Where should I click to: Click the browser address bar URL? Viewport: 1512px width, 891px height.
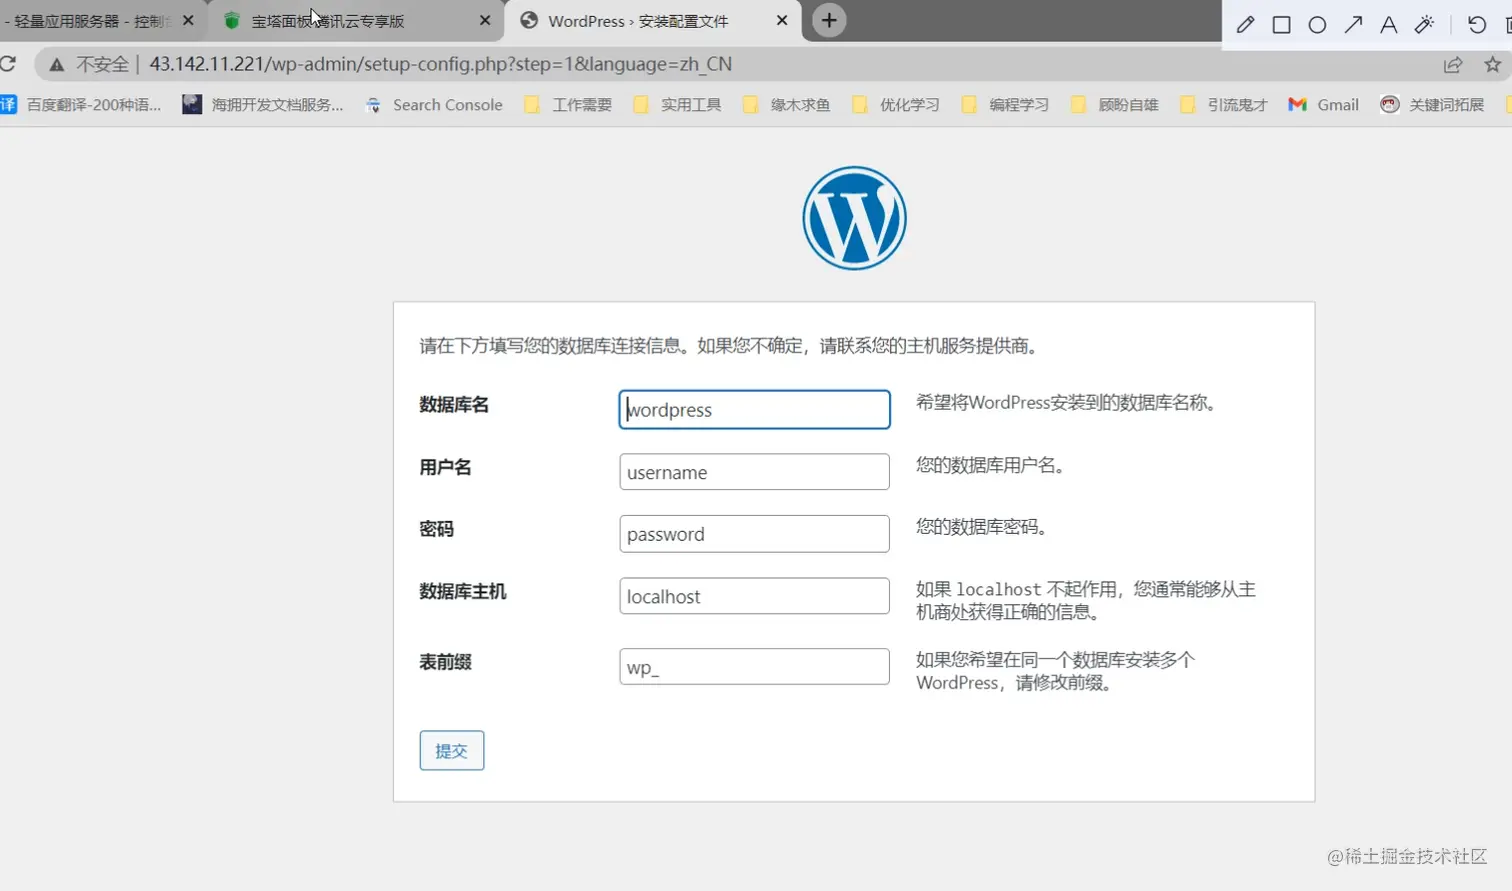coord(440,64)
